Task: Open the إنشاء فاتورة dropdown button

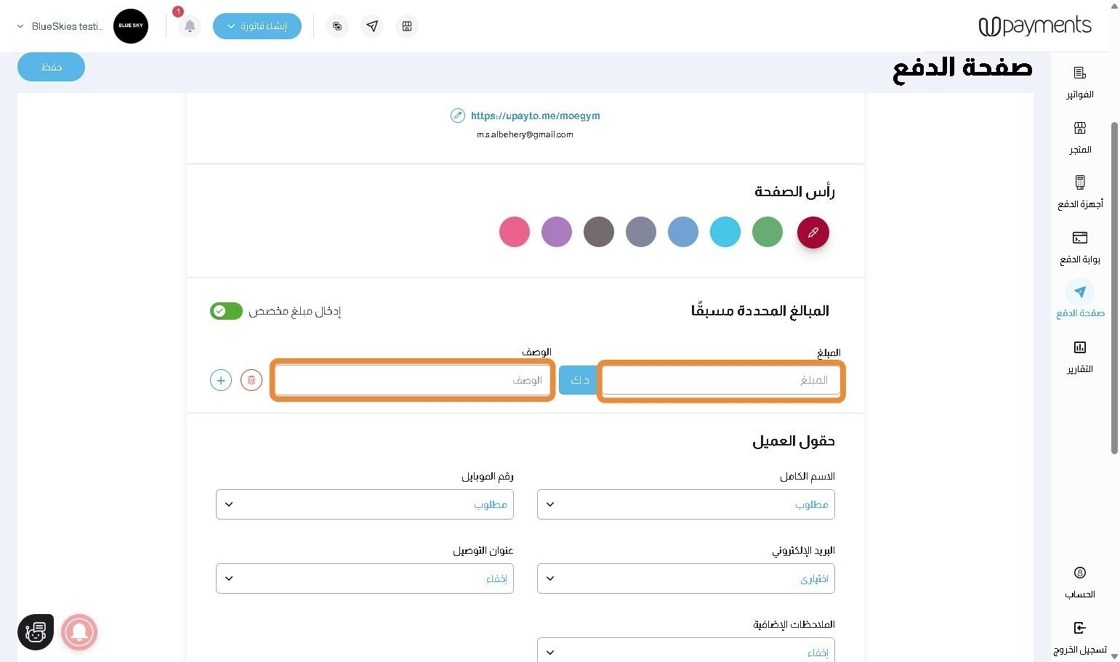Action: coord(257,27)
